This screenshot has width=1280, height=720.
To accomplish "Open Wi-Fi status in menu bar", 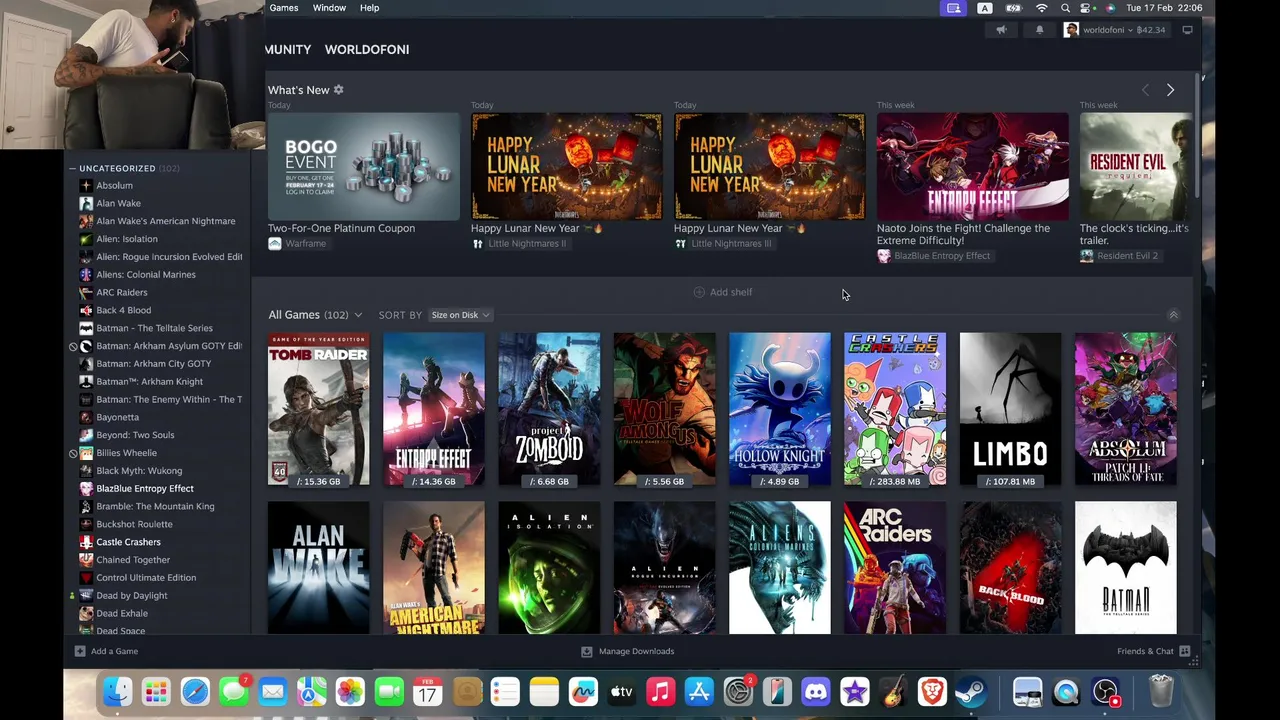I will tap(1041, 8).
